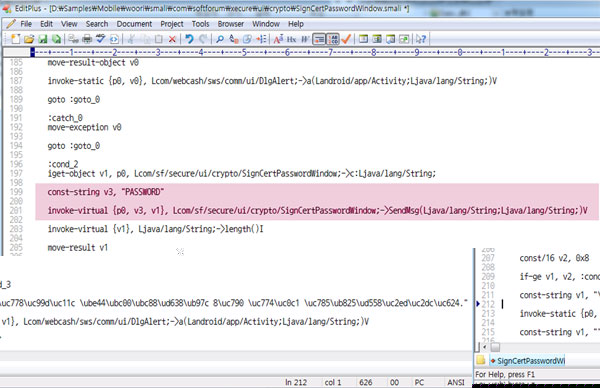600x388 pixels.
Task: Click the current line marker at 212
Action: point(478,304)
